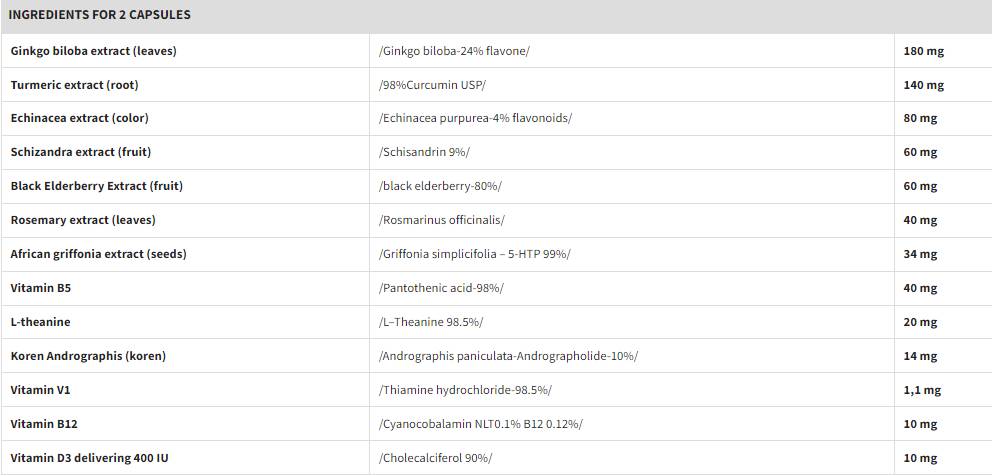Click Rosemary extract (leaves) cell
This screenshot has width=992, height=476.
coord(83,220)
